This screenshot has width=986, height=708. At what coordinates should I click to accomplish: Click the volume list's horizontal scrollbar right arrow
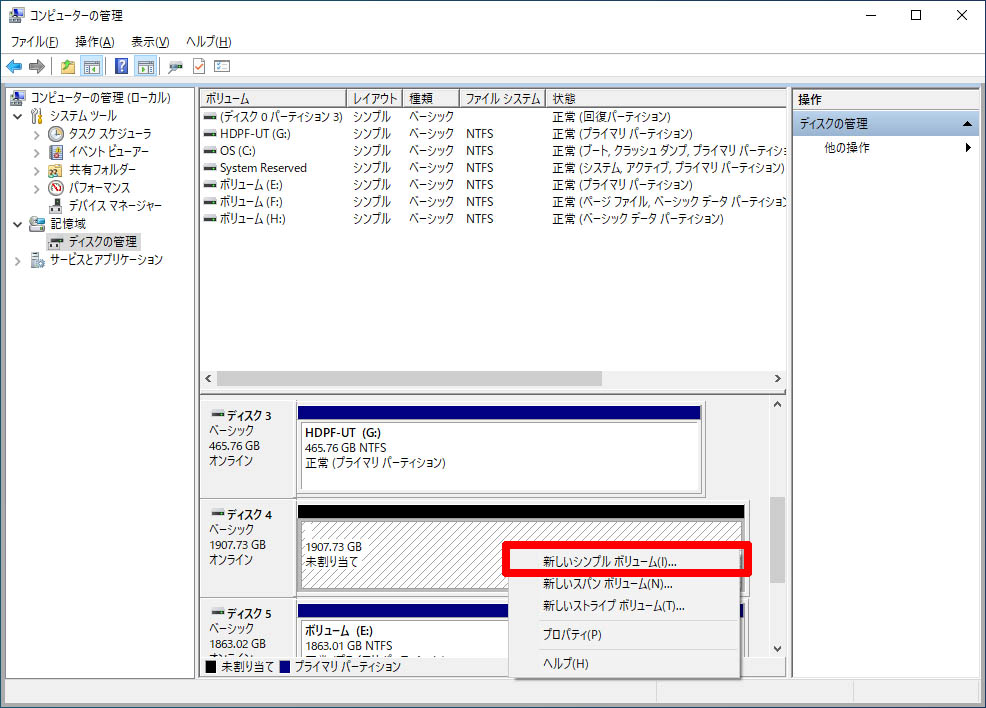778,379
